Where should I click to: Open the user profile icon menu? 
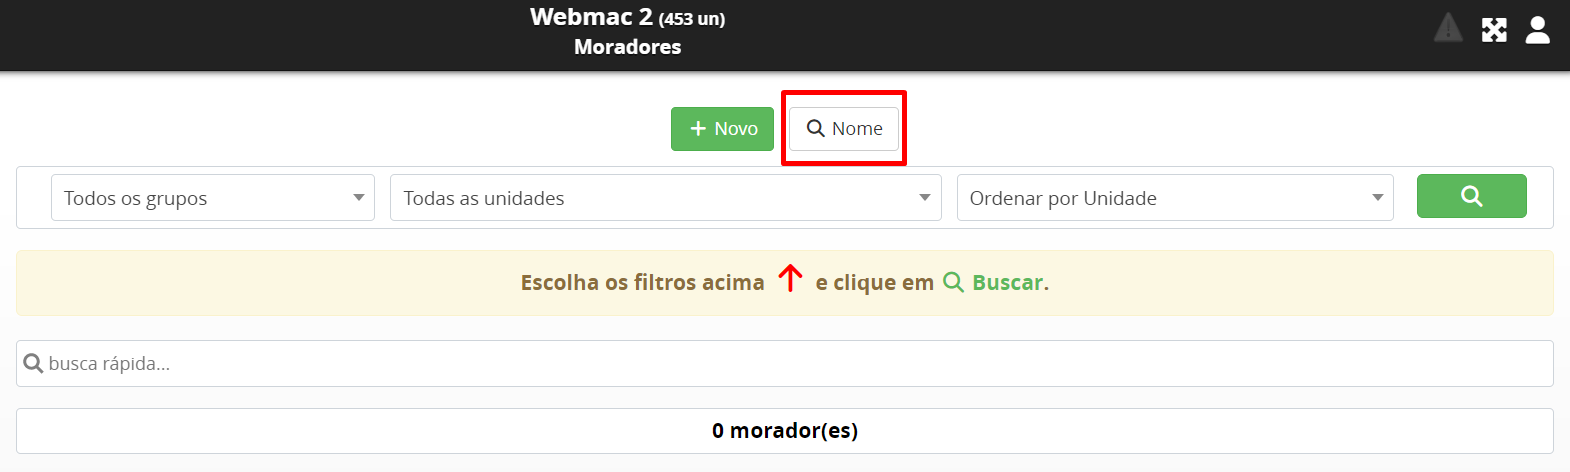(1537, 30)
